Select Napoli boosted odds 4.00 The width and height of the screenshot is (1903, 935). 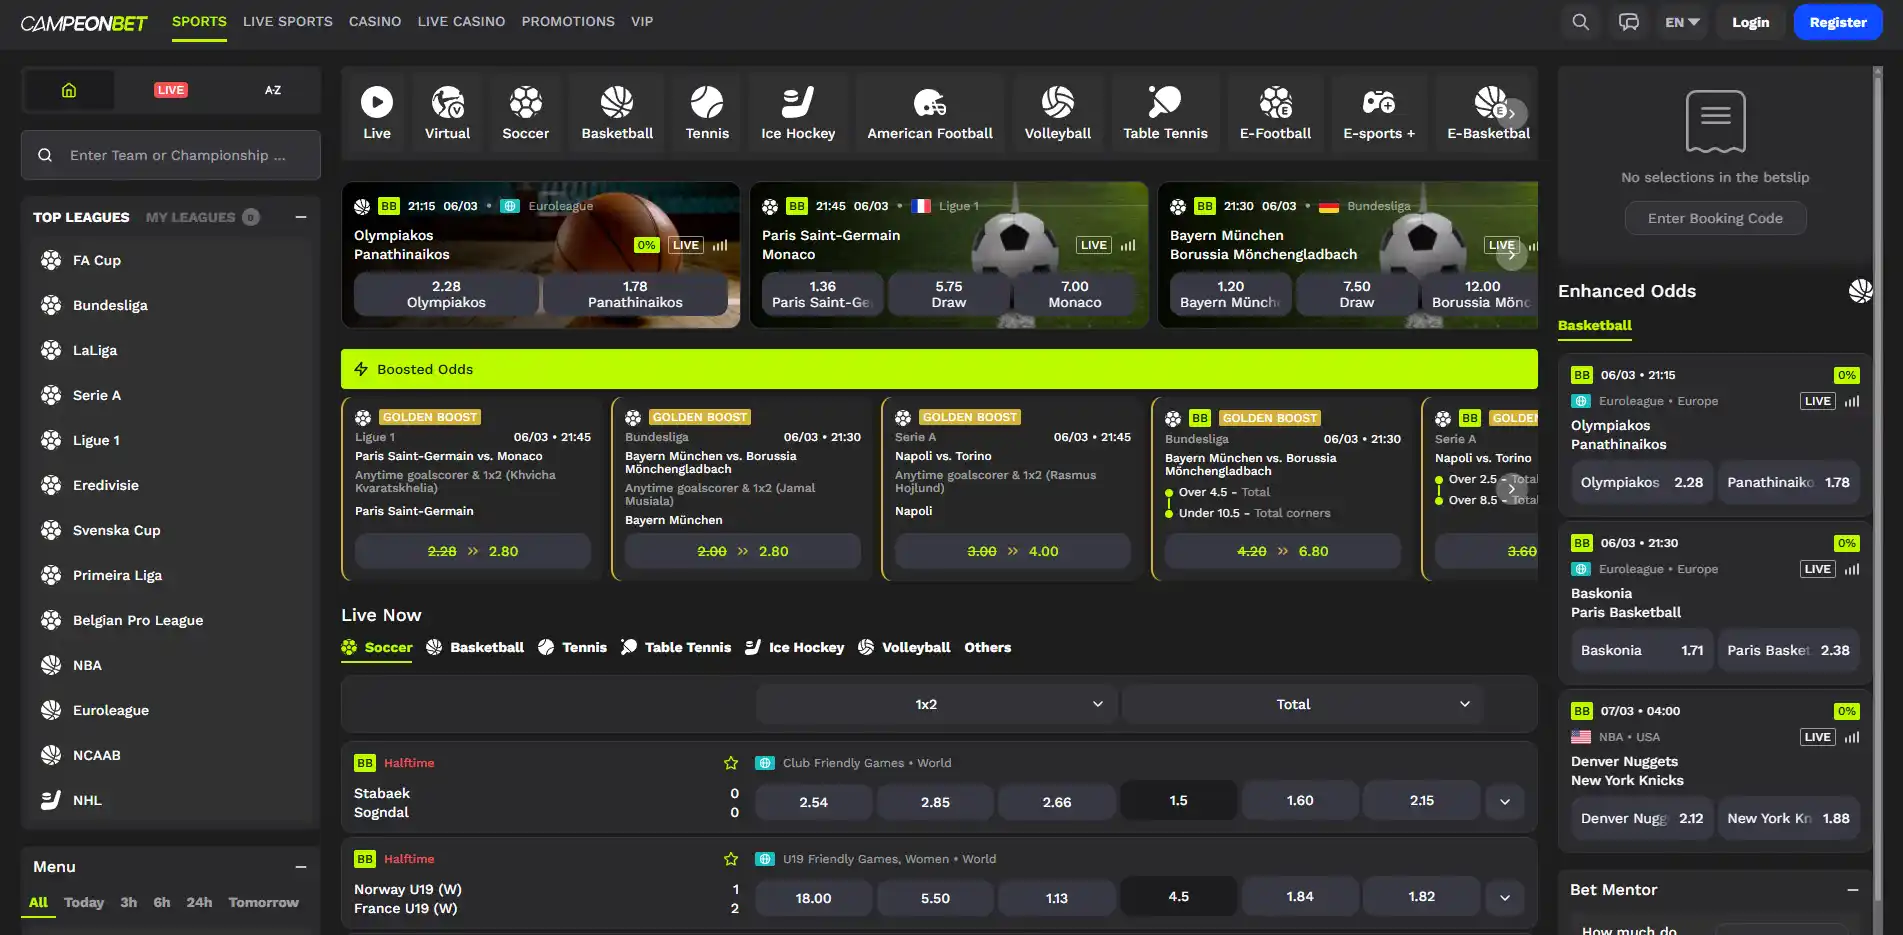pyautogui.click(x=1013, y=551)
